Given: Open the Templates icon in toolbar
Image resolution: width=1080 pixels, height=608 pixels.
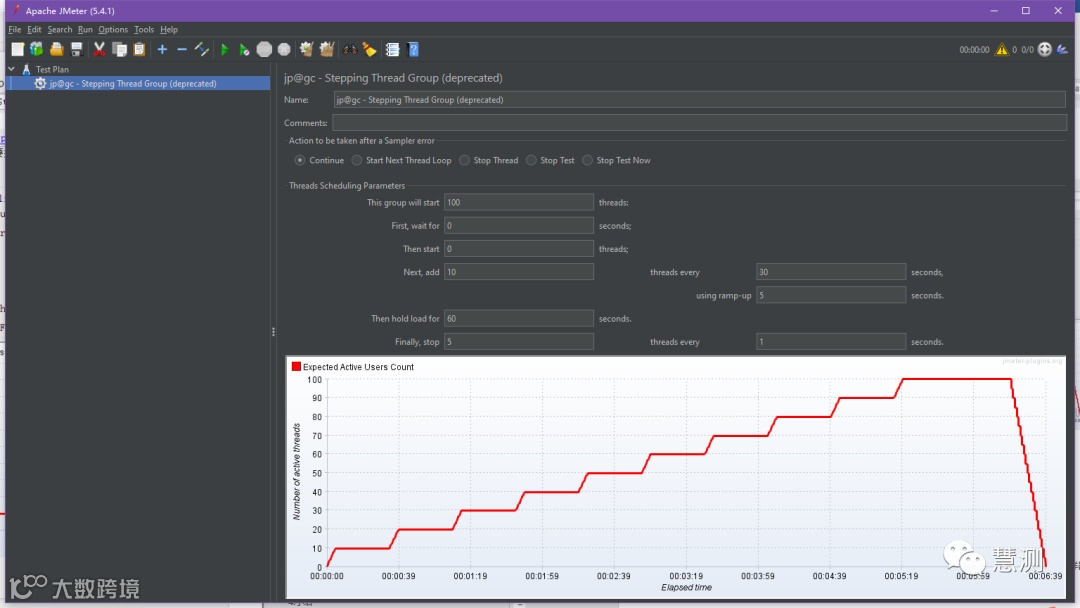Looking at the screenshot, I should (x=37, y=49).
